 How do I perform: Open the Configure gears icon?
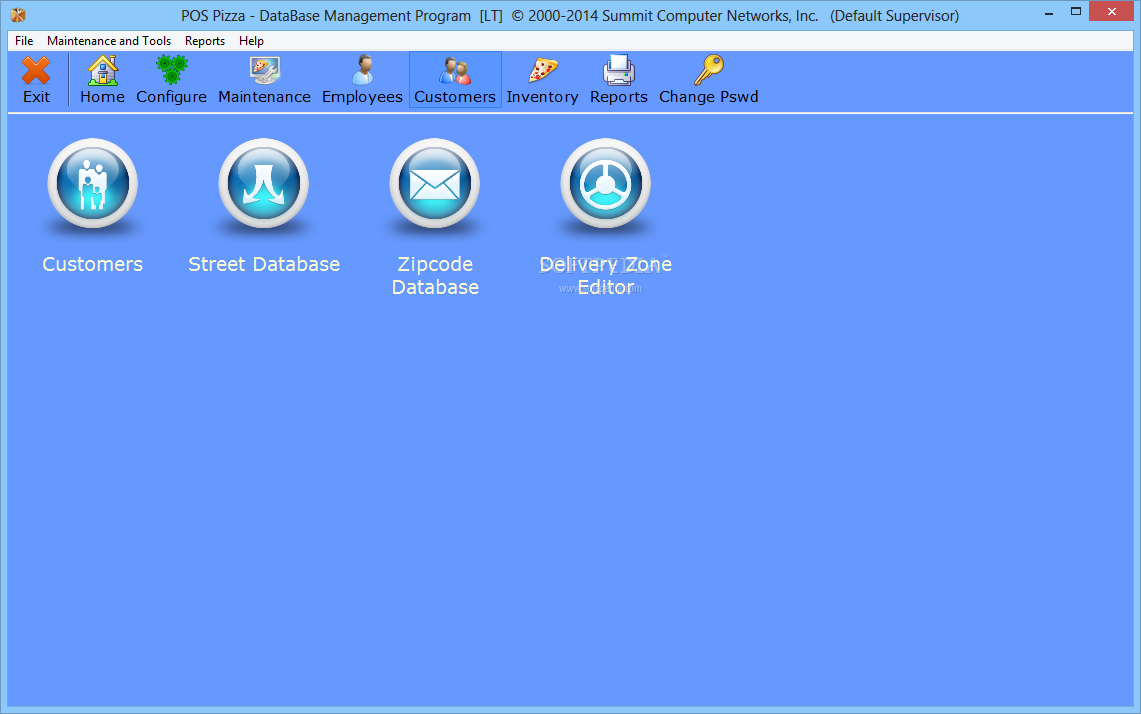click(172, 71)
